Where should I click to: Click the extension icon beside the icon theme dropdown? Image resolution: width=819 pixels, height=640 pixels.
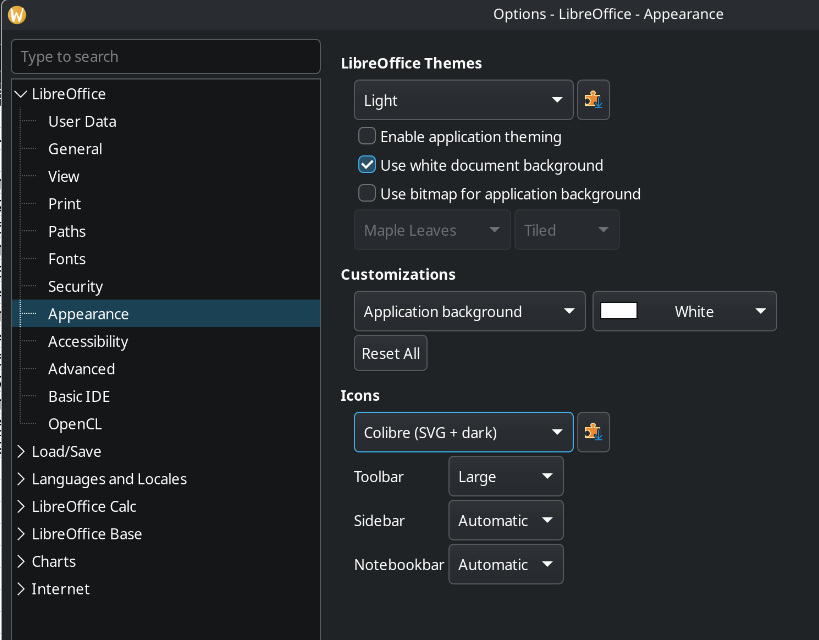click(594, 432)
